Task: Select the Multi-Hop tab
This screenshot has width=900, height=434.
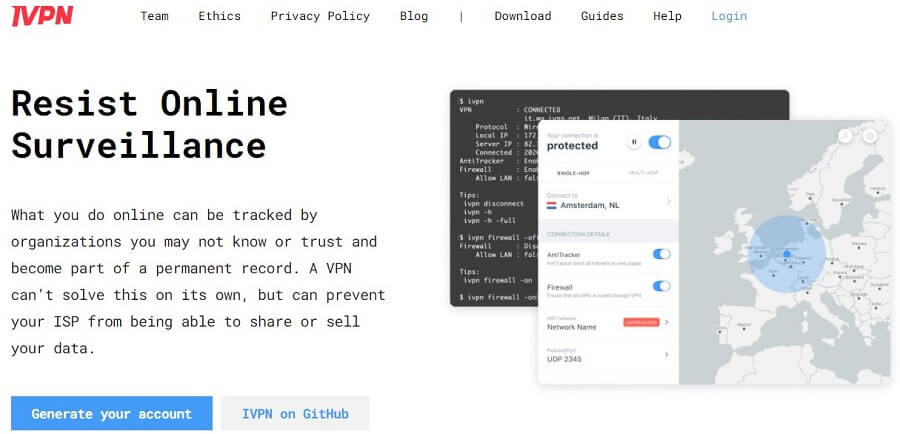Action: coord(643,173)
